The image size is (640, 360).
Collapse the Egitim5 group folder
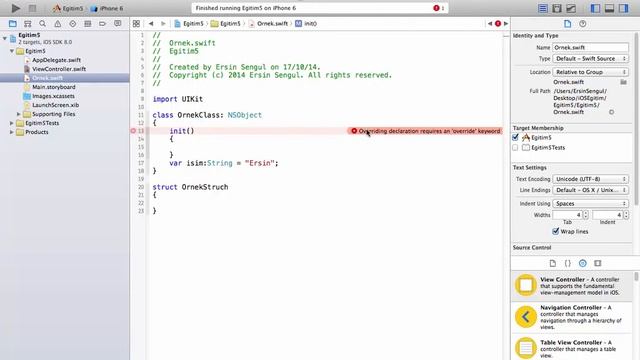point(12,51)
